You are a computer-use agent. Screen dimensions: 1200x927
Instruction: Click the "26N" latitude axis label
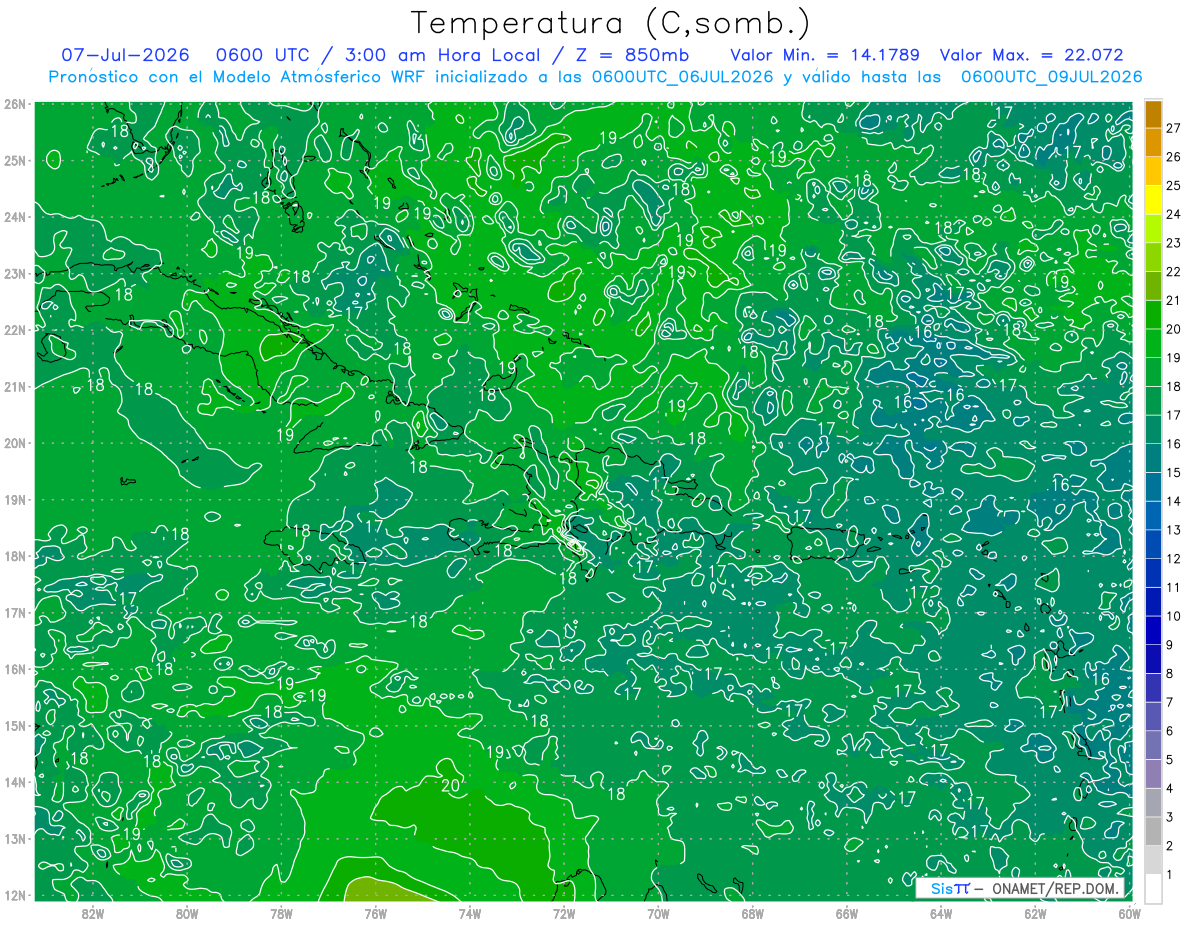(x=14, y=104)
